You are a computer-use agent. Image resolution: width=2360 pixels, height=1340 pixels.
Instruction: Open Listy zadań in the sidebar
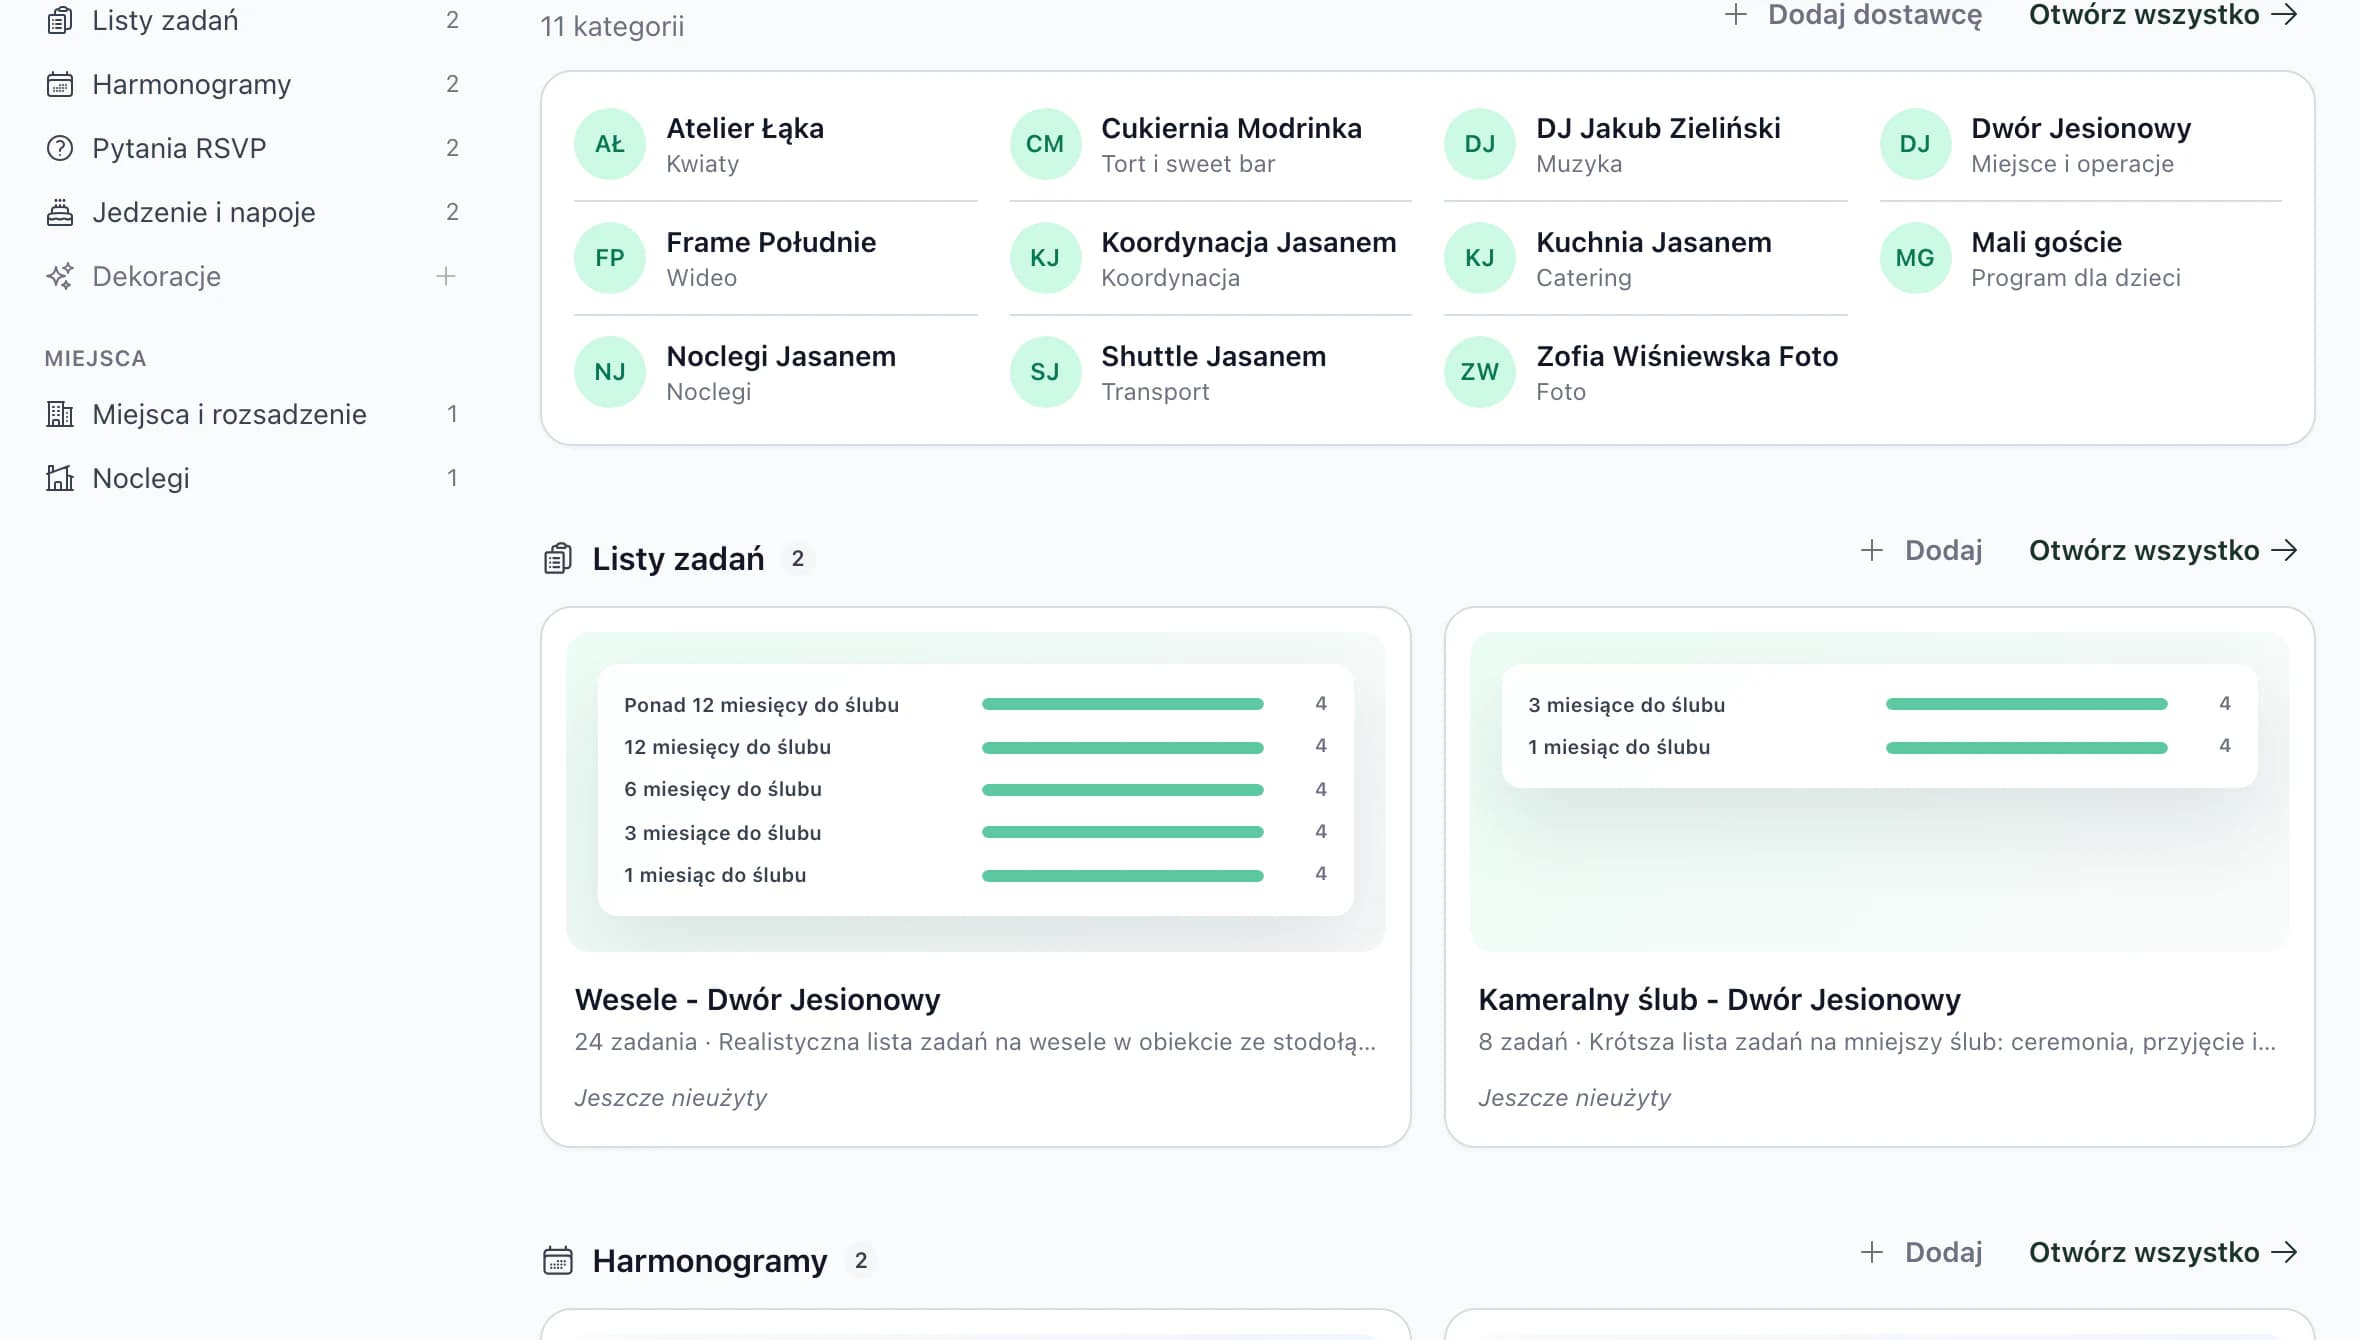coord(252,20)
